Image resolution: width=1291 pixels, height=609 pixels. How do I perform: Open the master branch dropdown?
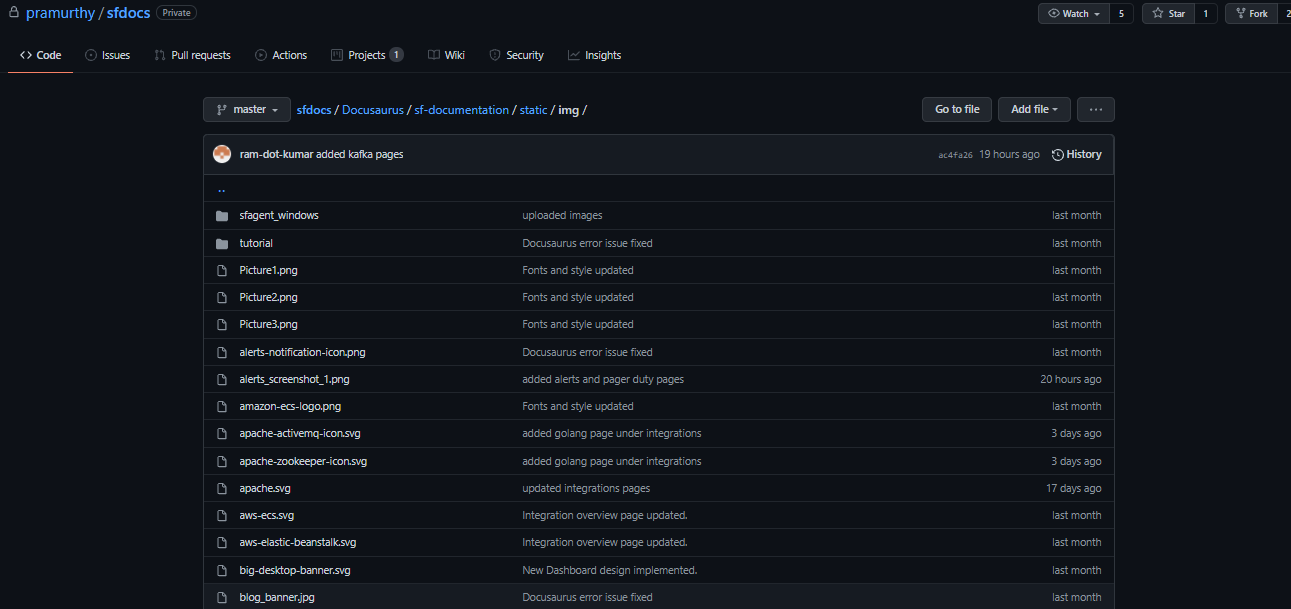pyautogui.click(x=247, y=110)
